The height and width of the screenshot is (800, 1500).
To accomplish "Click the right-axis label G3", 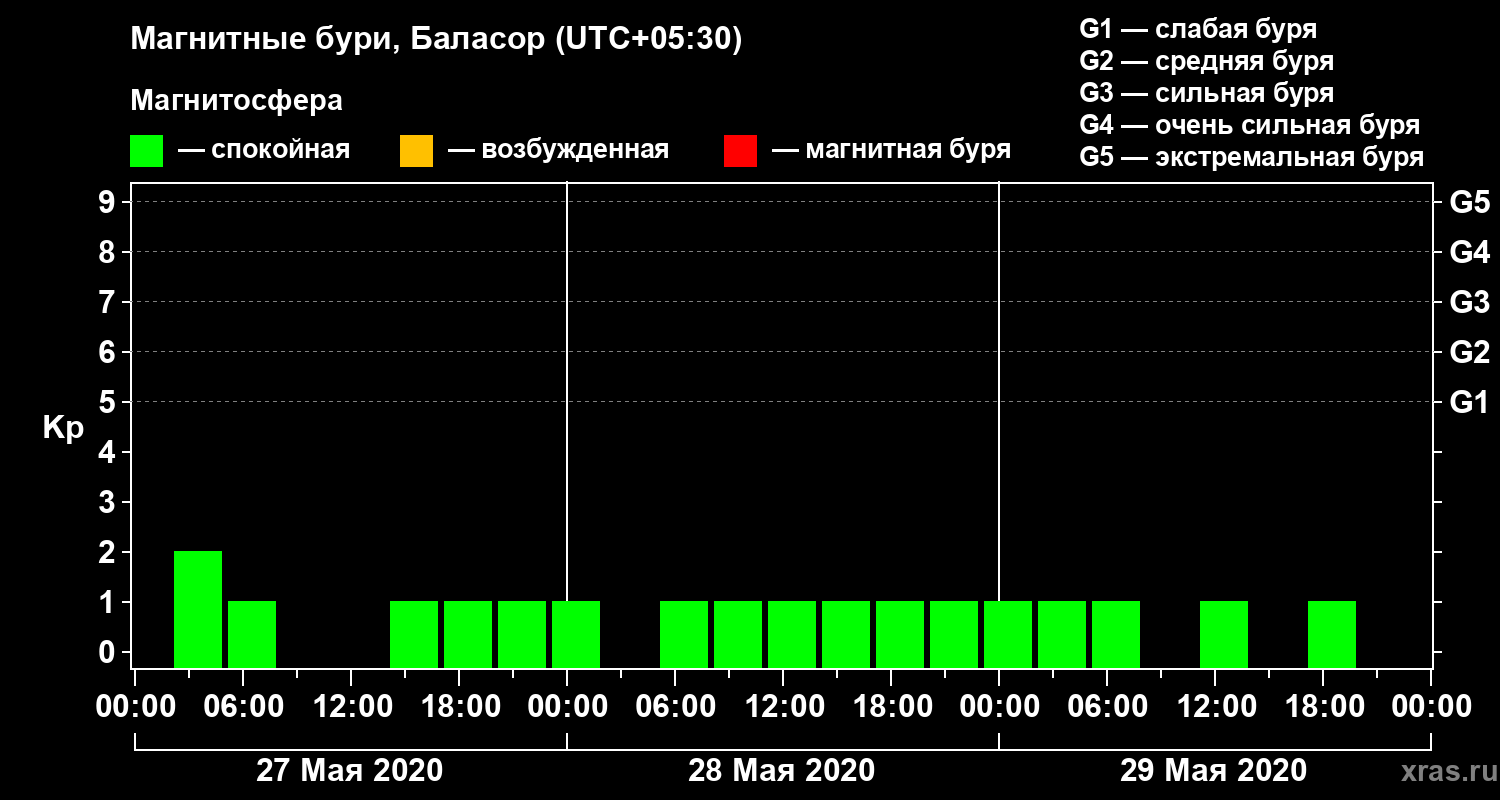I will (x=1469, y=302).
